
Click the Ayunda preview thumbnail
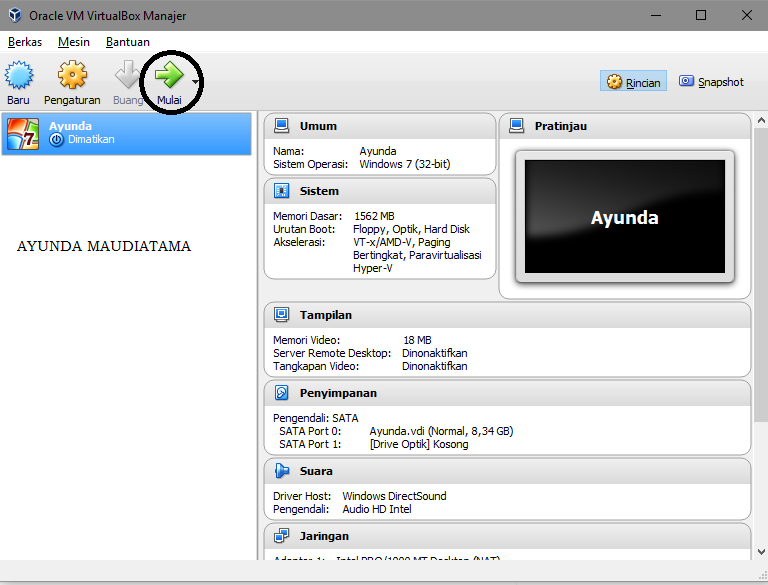[625, 217]
